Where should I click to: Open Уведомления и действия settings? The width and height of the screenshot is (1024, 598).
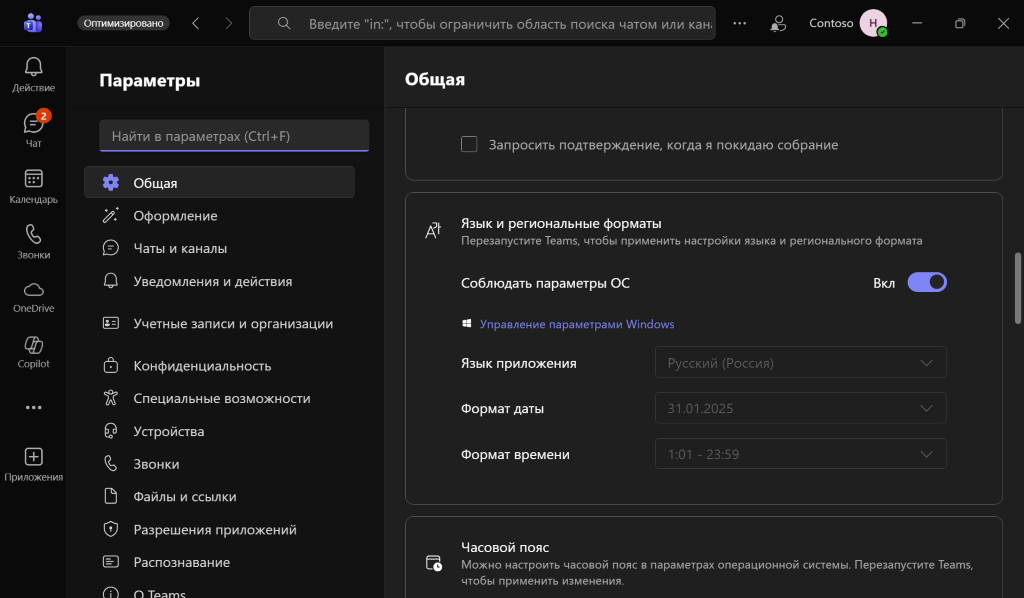(219, 281)
